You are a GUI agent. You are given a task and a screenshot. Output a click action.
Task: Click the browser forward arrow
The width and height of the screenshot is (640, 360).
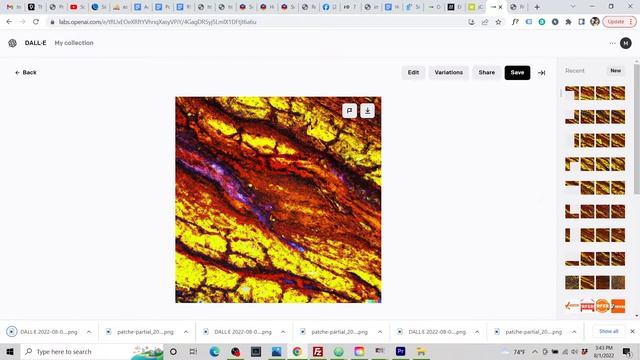22,22
